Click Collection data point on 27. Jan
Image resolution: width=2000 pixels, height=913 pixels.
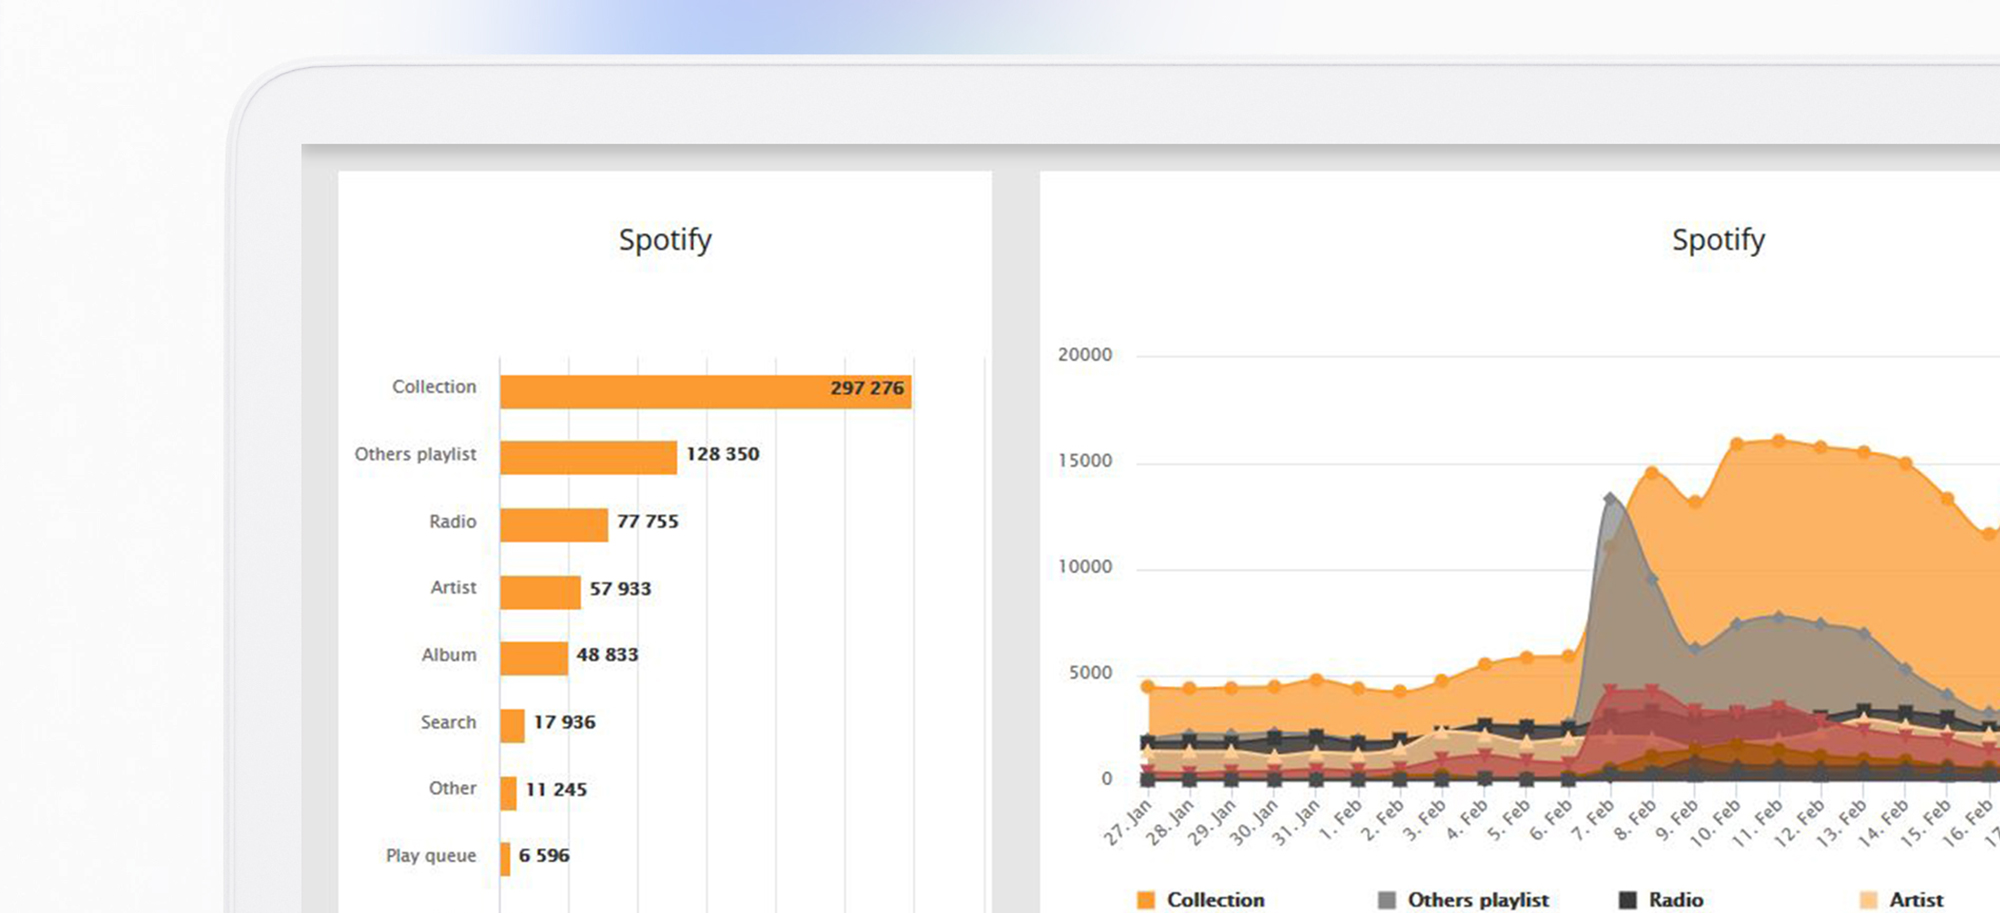pyautogui.click(x=1148, y=687)
